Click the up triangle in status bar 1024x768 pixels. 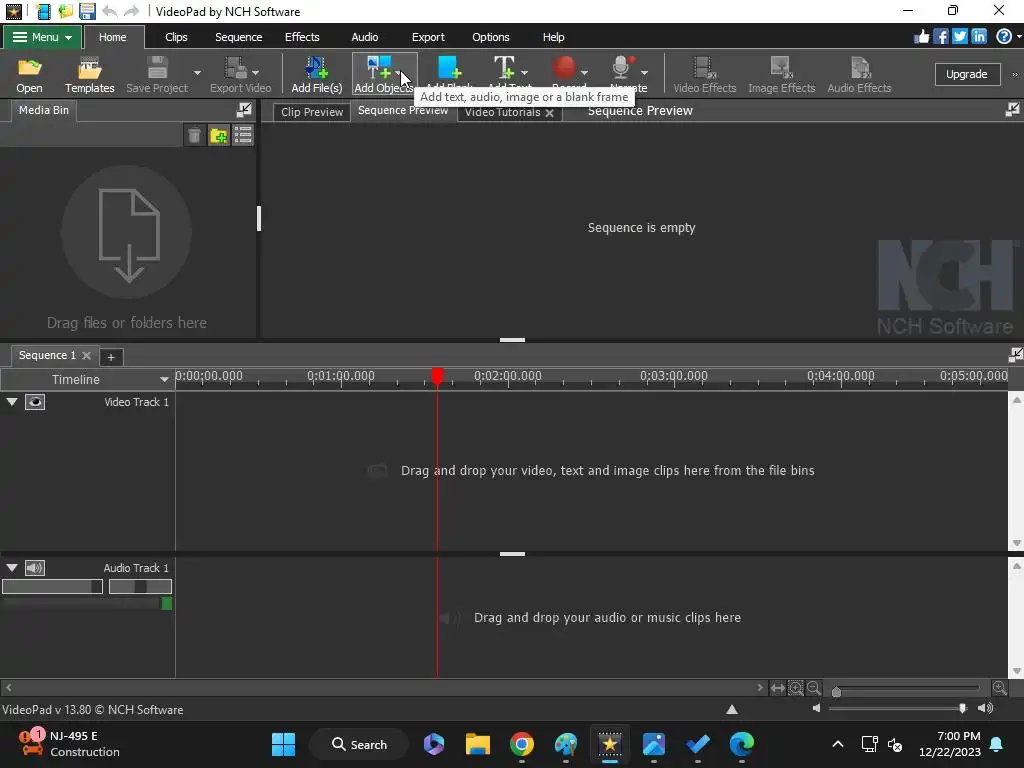(x=732, y=709)
